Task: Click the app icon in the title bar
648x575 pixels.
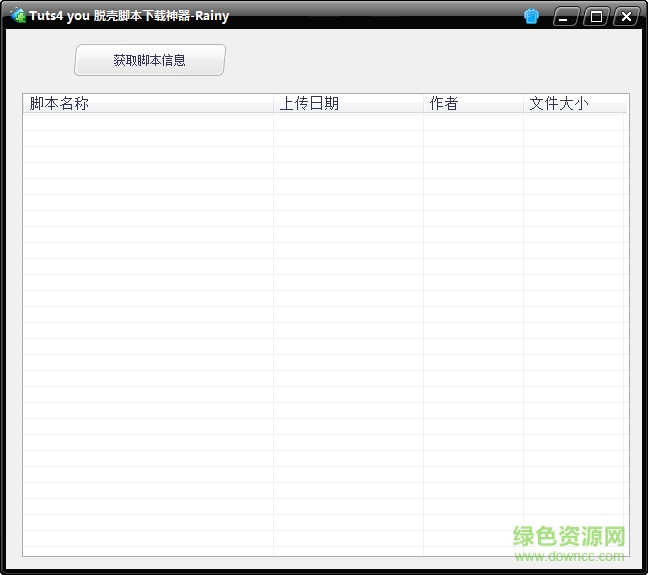Action: [17, 16]
